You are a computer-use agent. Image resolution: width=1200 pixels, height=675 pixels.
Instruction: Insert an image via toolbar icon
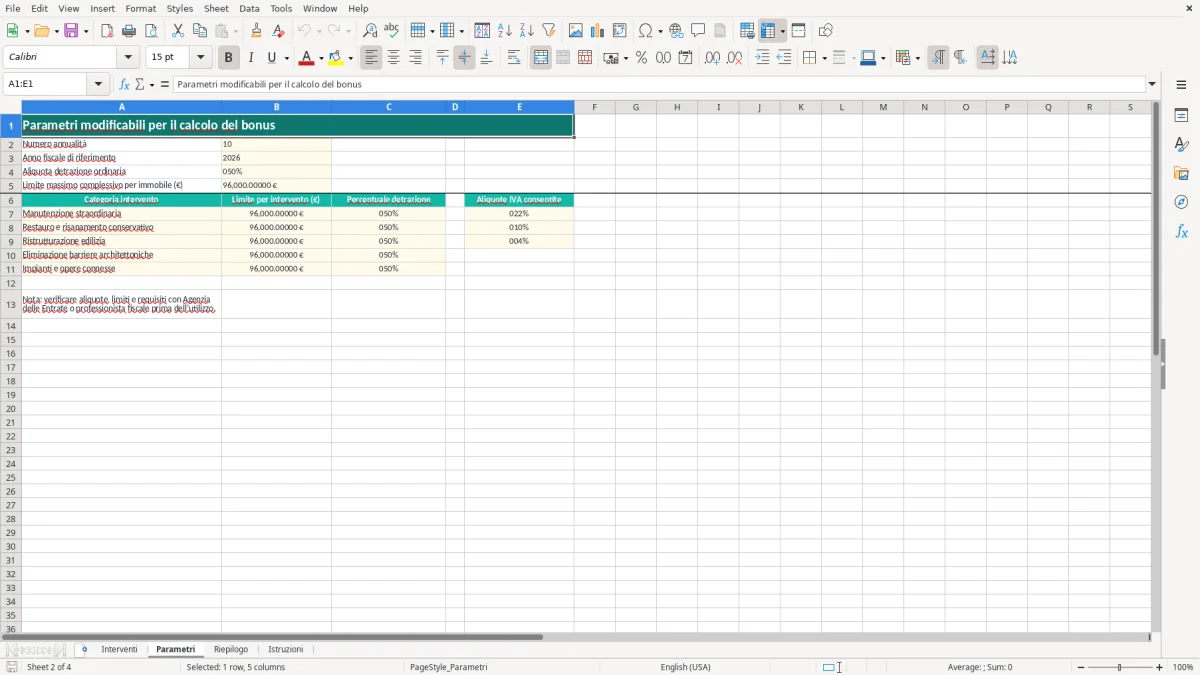576,31
